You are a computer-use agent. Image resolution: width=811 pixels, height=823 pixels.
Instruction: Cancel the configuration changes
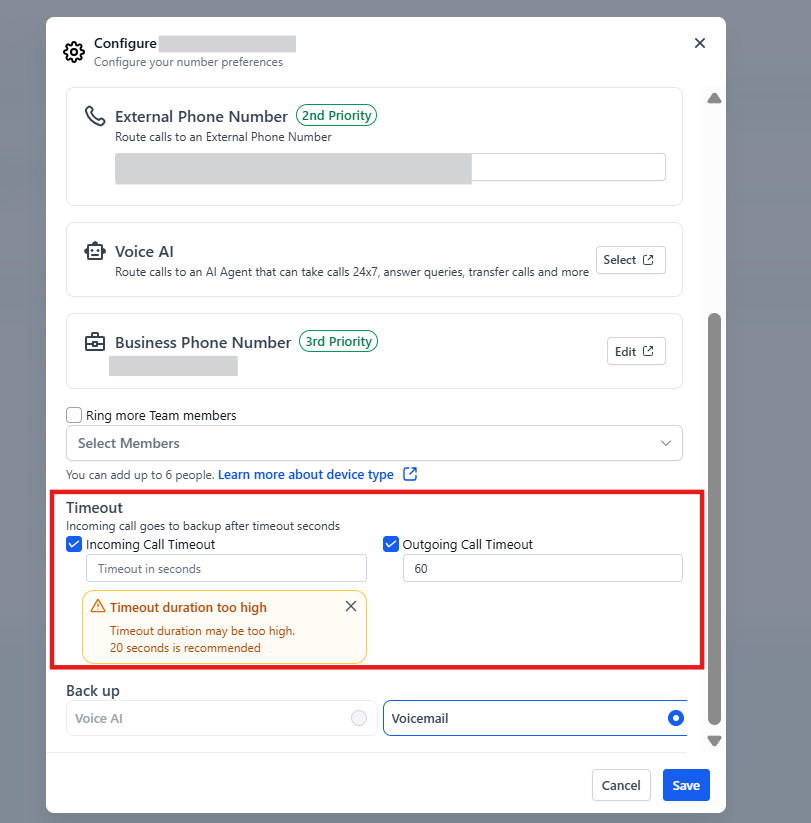(x=621, y=785)
